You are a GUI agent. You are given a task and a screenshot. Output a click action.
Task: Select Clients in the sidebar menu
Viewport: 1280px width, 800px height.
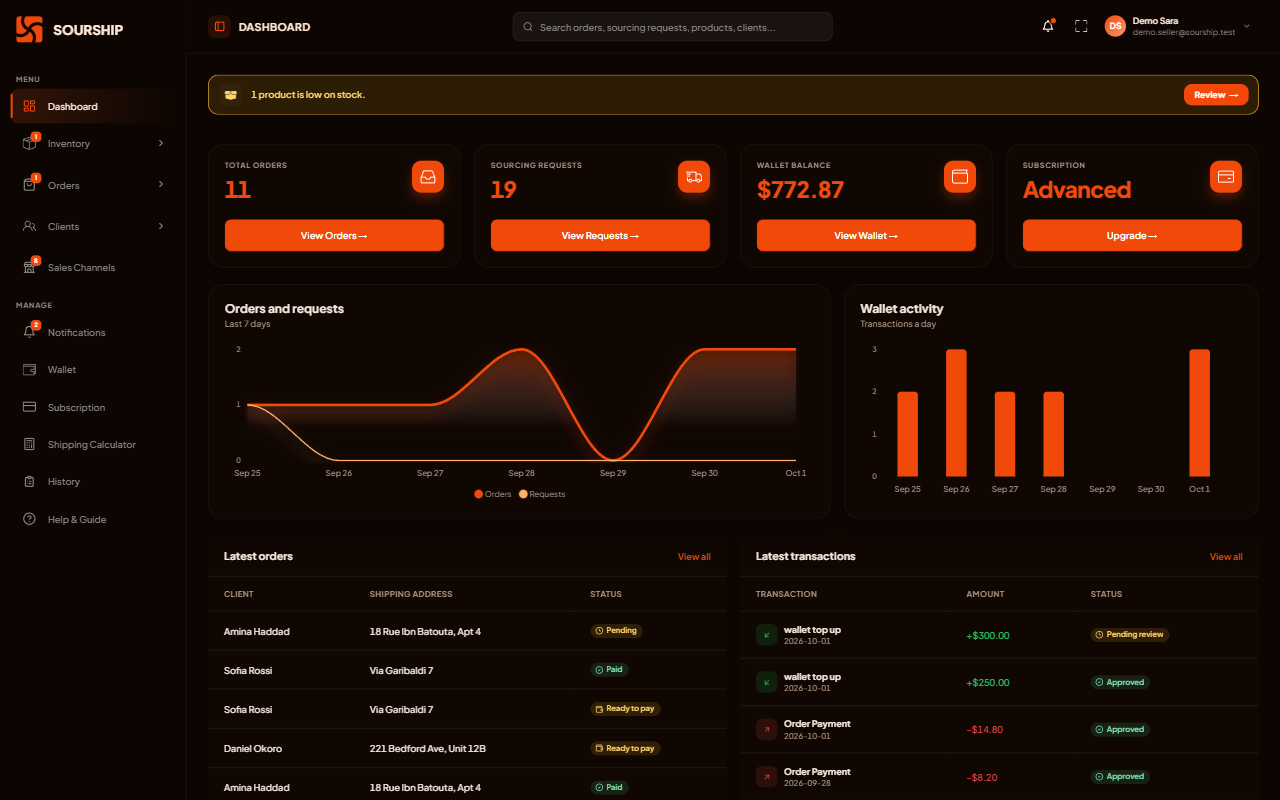(88, 226)
